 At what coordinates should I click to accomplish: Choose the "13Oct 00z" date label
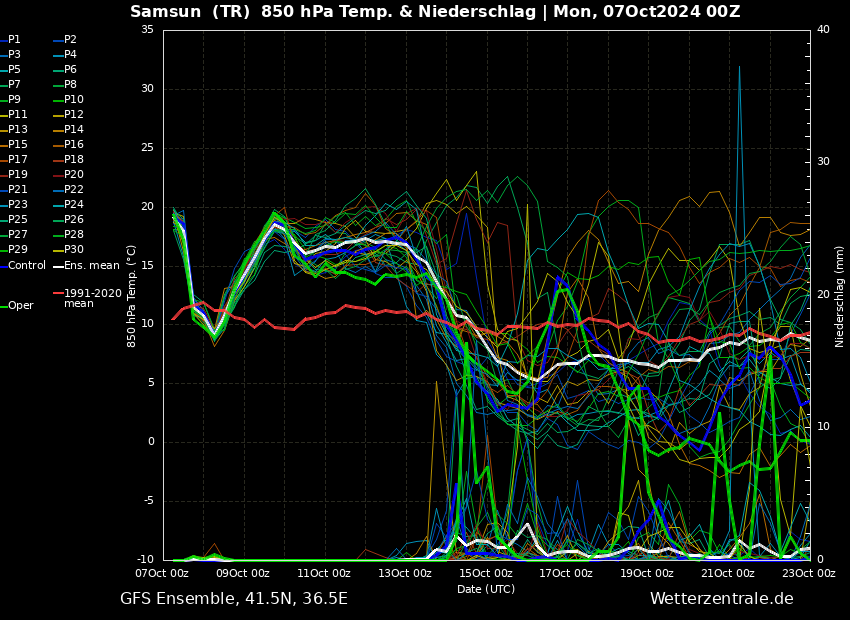(404, 573)
